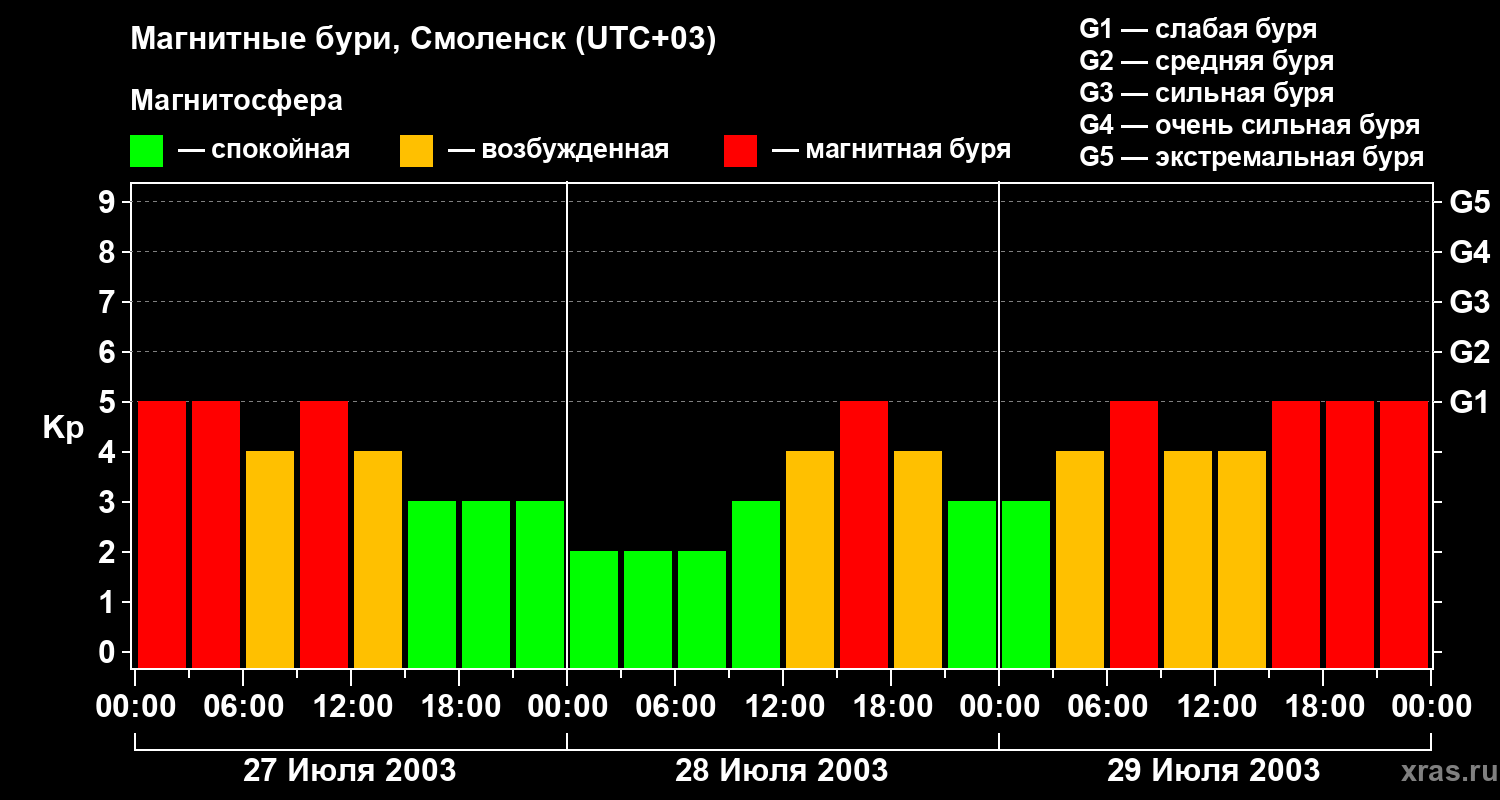
Task: Click the green bar for 28 July 09:00–12:00
Action: coord(756,584)
